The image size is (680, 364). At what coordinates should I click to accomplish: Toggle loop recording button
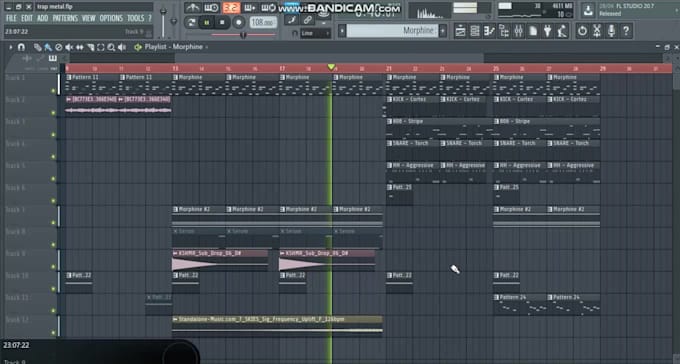click(269, 8)
